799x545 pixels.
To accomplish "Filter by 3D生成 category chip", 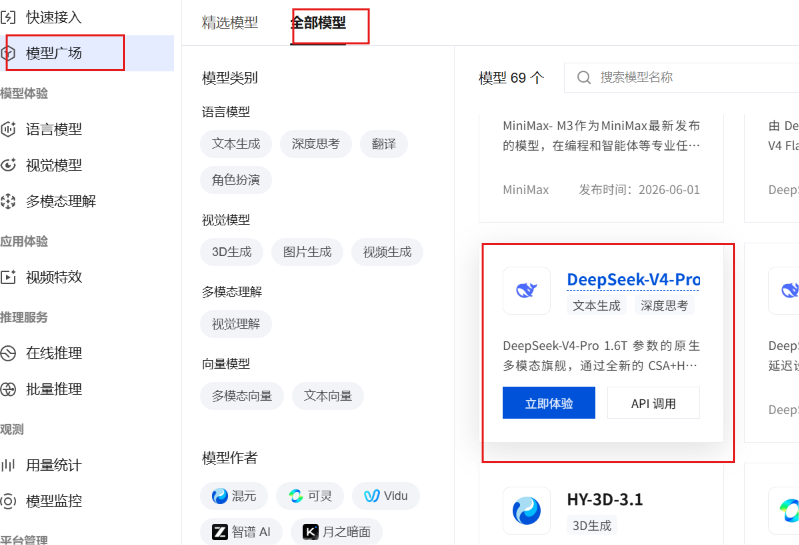I will pos(232,252).
